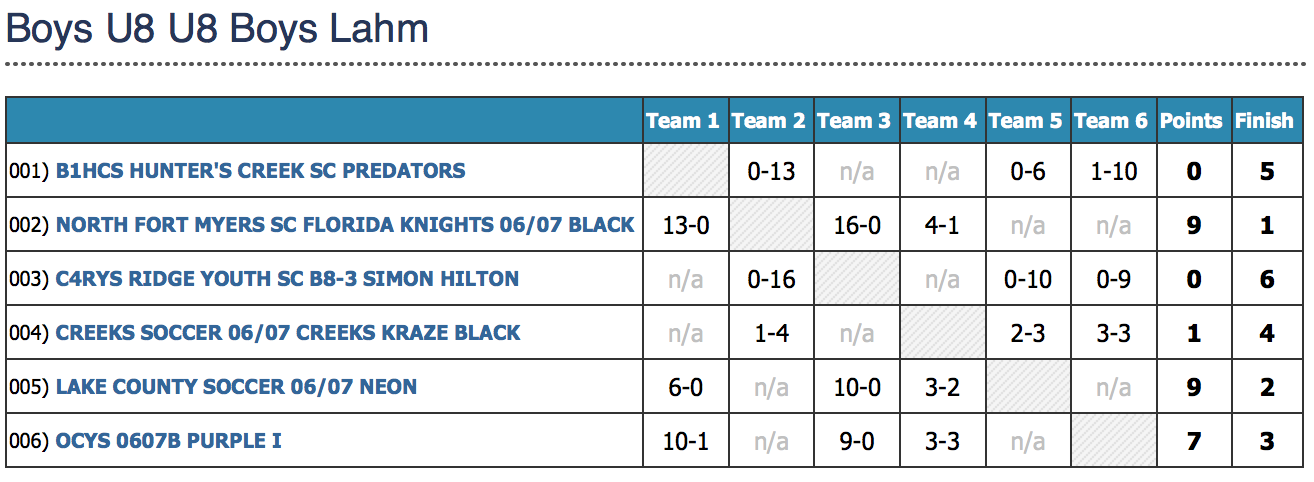This screenshot has width=1314, height=482.
Task: Click the Team 2 column header
Action: 771,121
